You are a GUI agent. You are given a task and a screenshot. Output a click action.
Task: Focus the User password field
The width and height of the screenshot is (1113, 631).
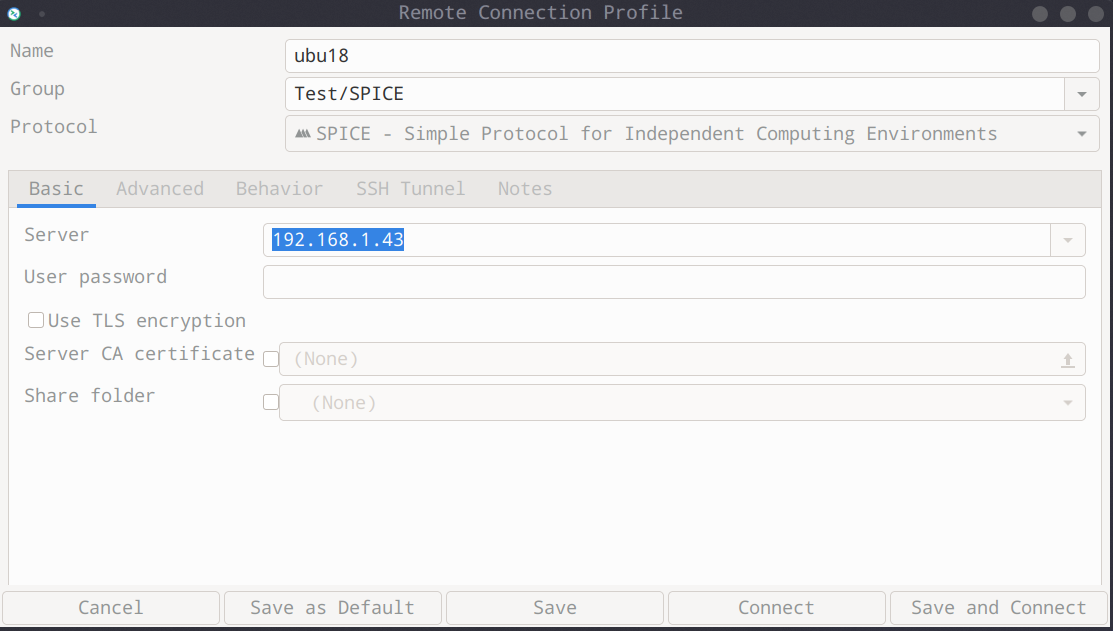tap(673, 282)
